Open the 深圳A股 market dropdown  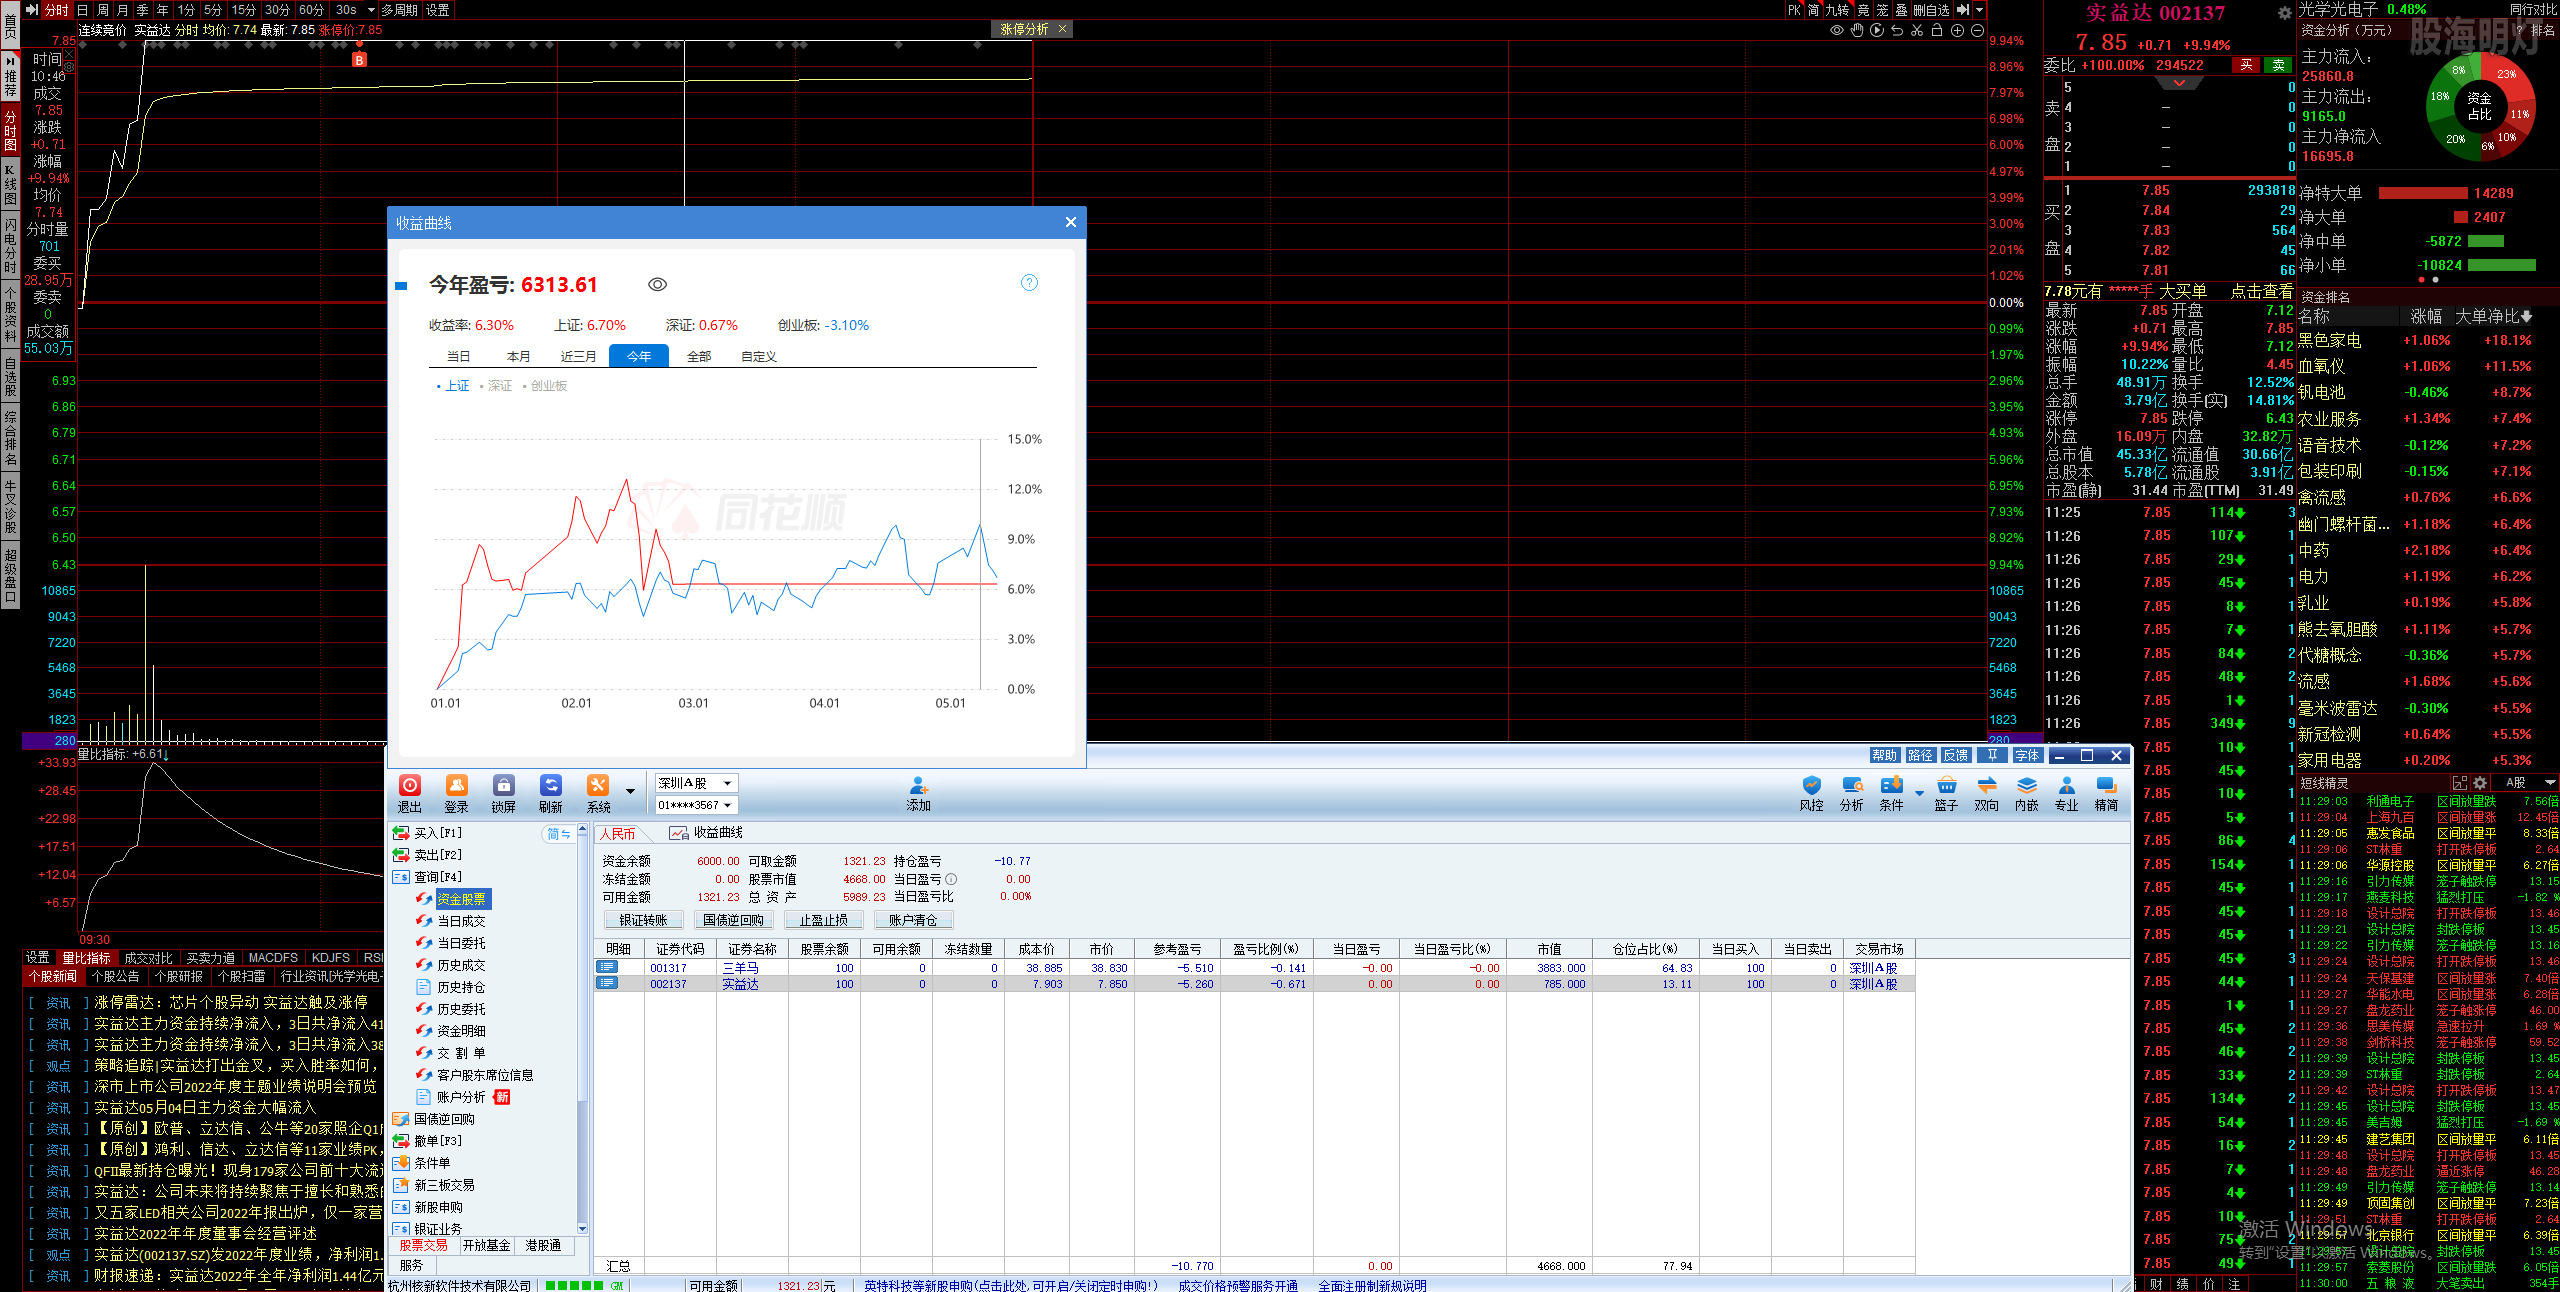(x=697, y=783)
